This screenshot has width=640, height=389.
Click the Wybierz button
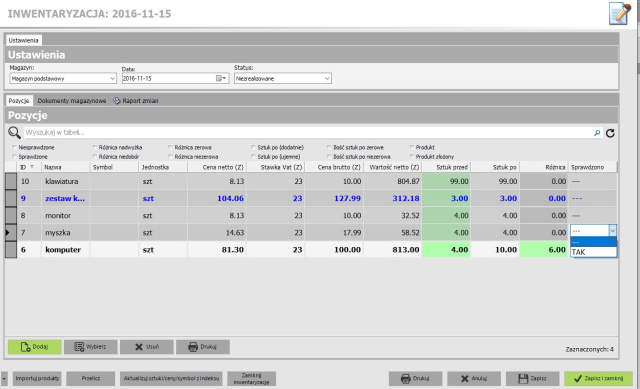tap(91, 347)
